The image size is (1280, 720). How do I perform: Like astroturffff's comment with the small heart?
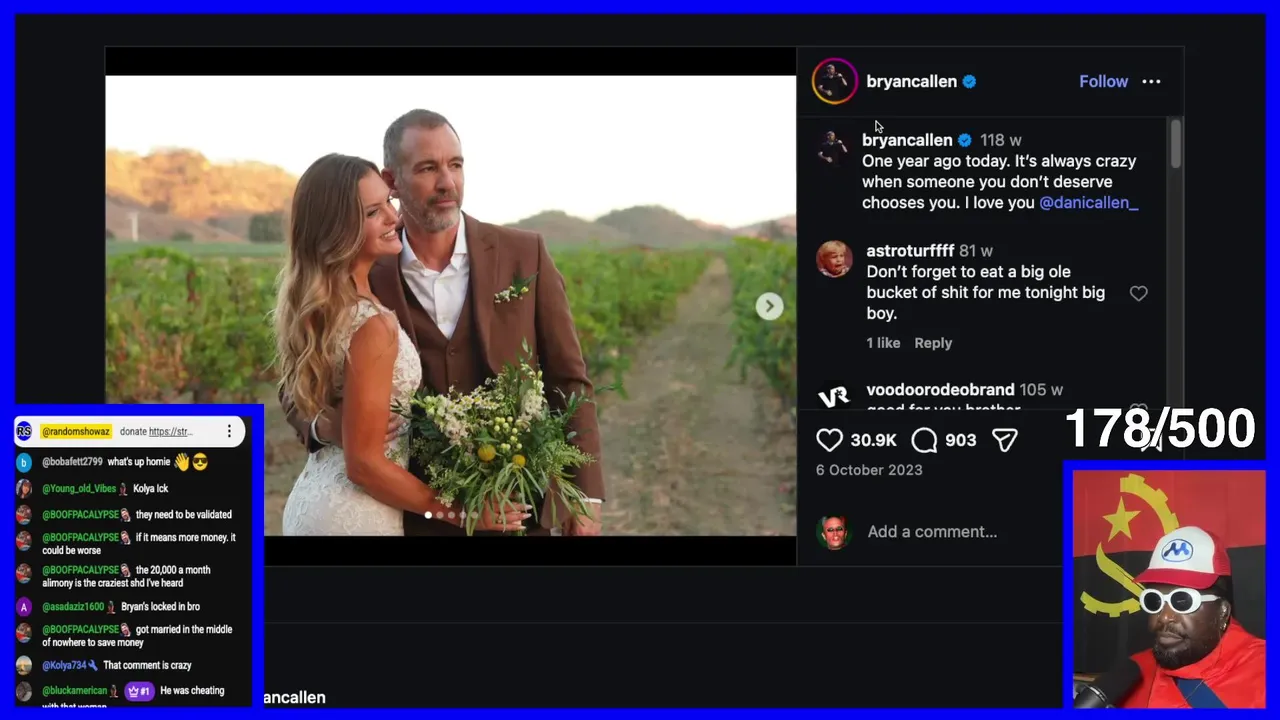tap(1138, 293)
